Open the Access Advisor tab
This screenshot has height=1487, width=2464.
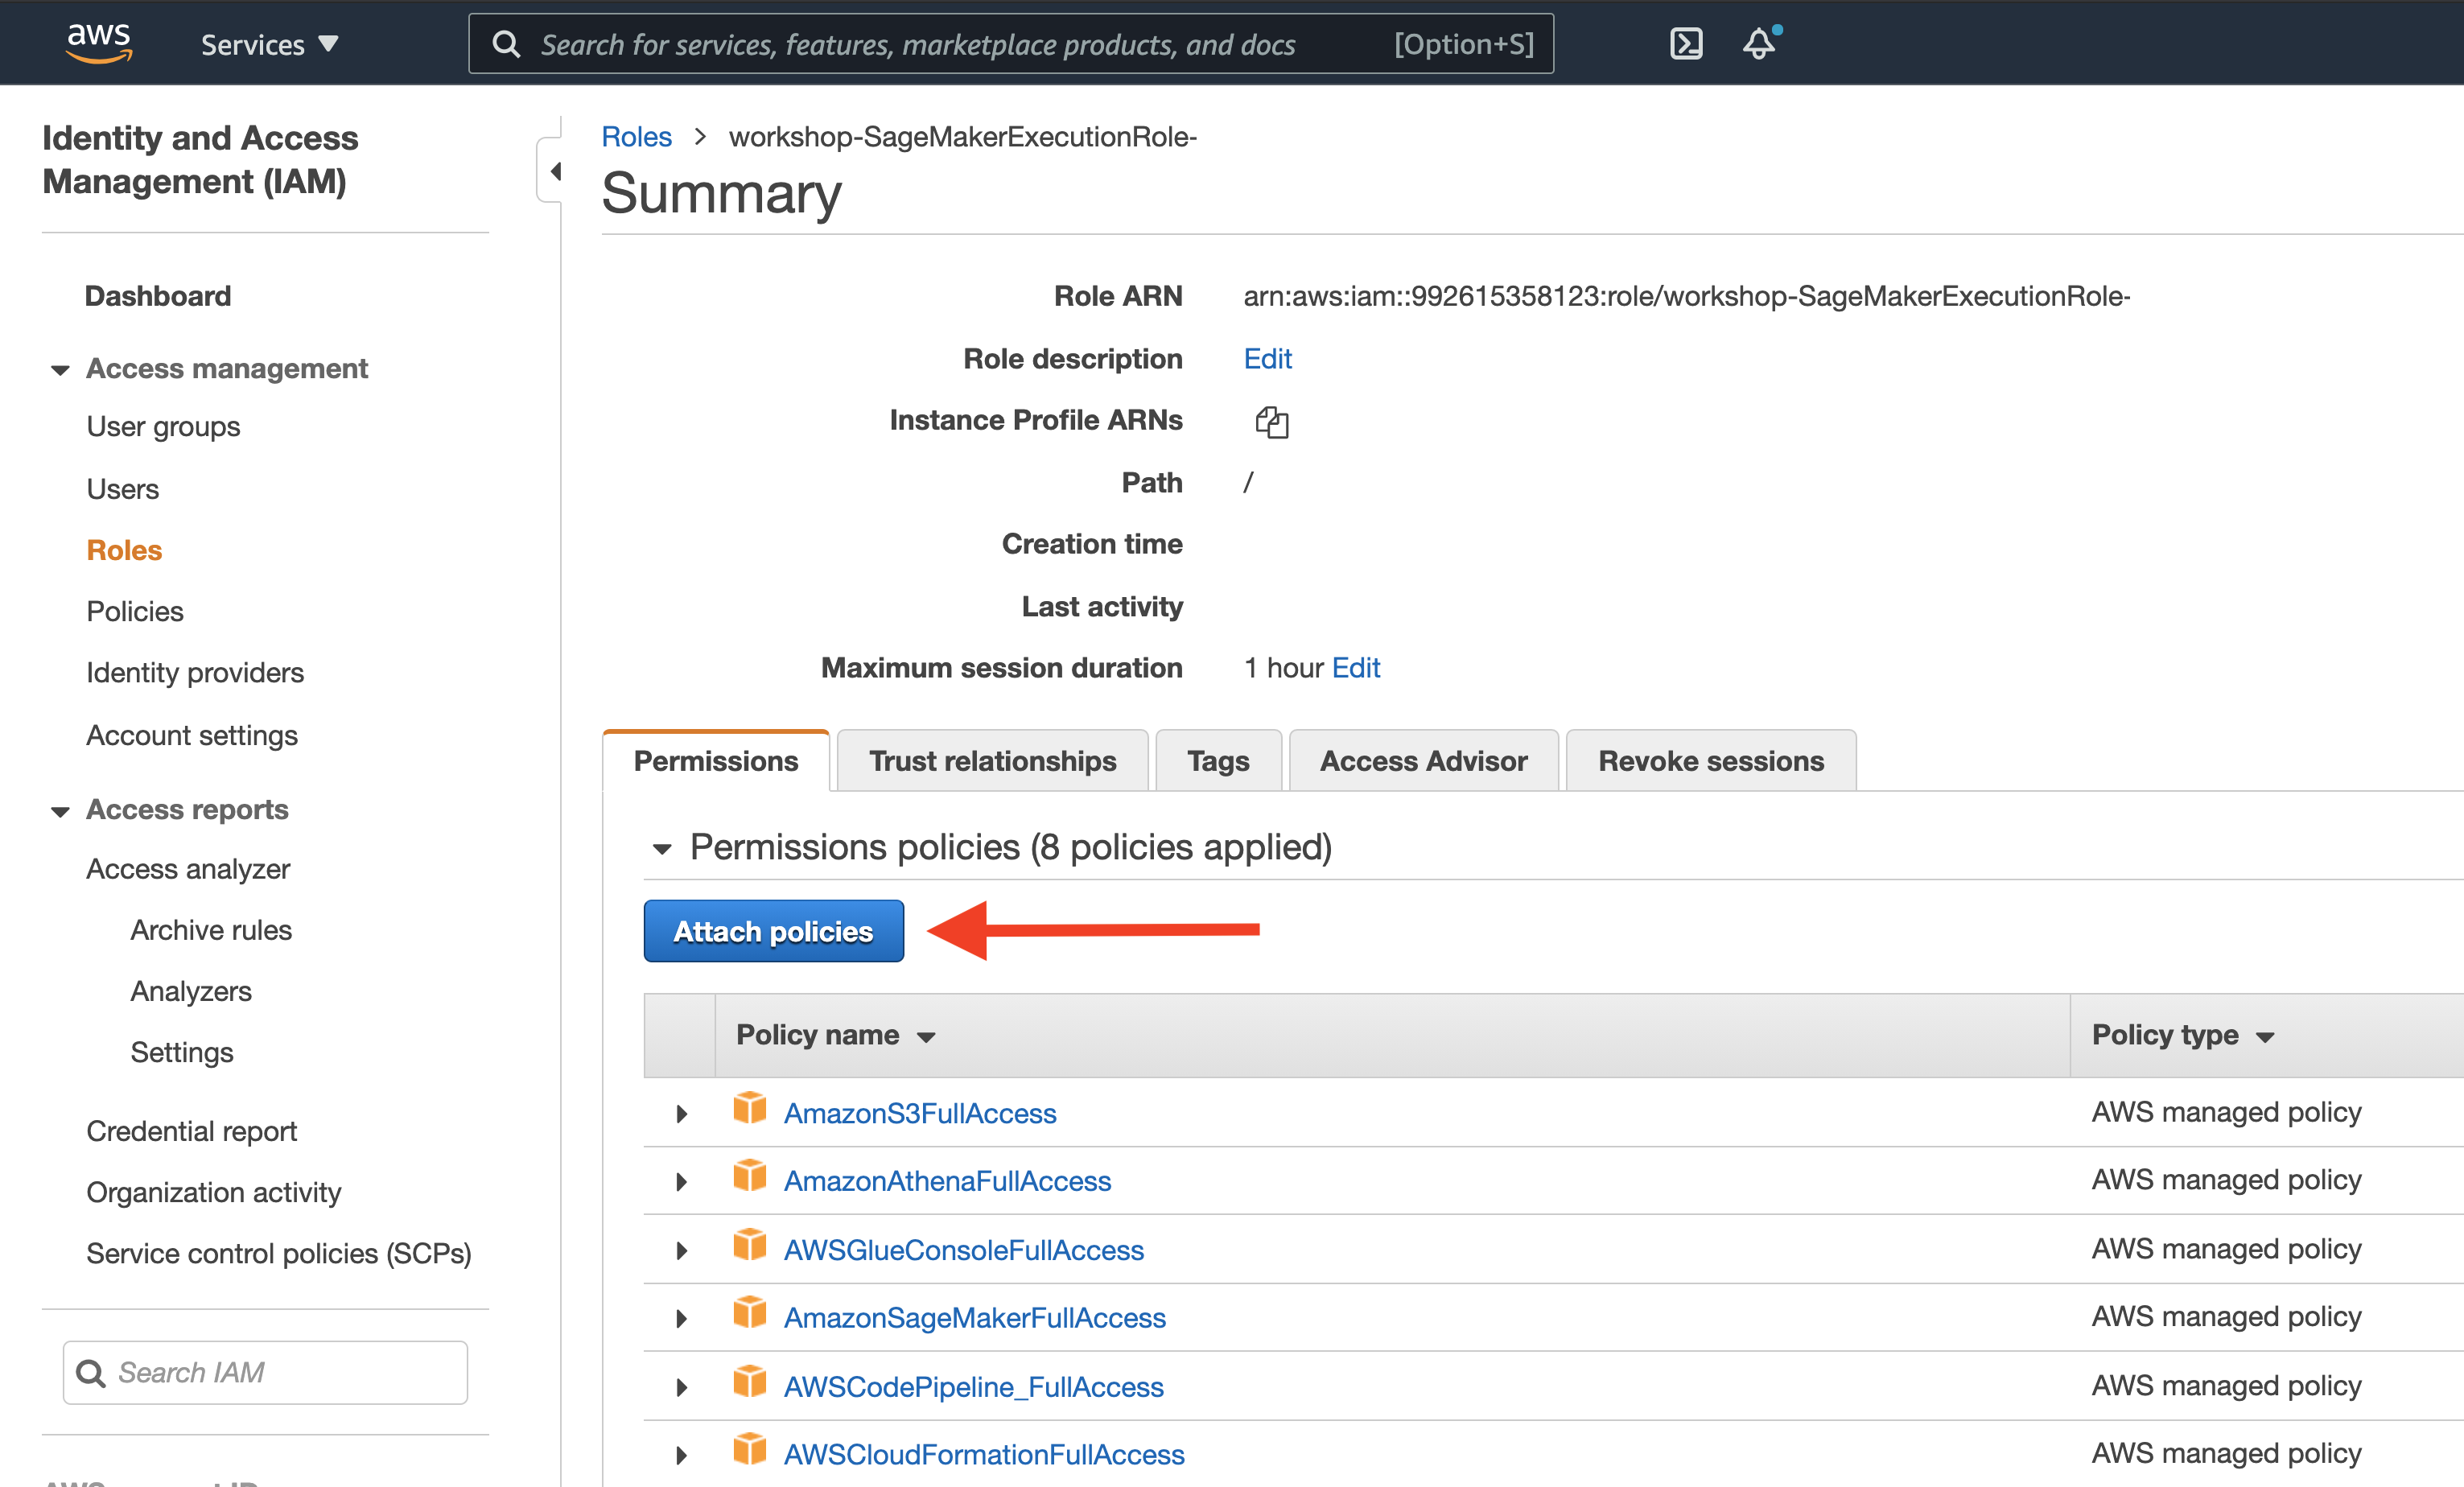pos(1422,761)
